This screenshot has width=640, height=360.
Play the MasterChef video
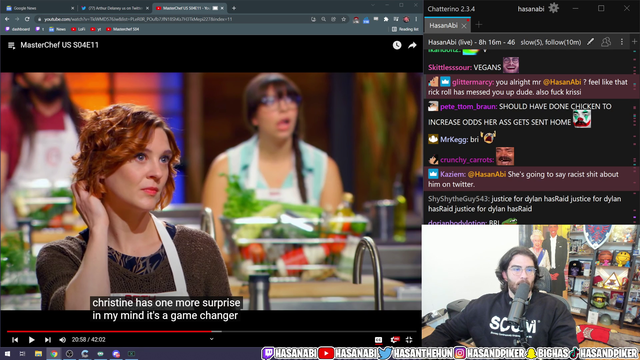pyautogui.click(x=31, y=340)
